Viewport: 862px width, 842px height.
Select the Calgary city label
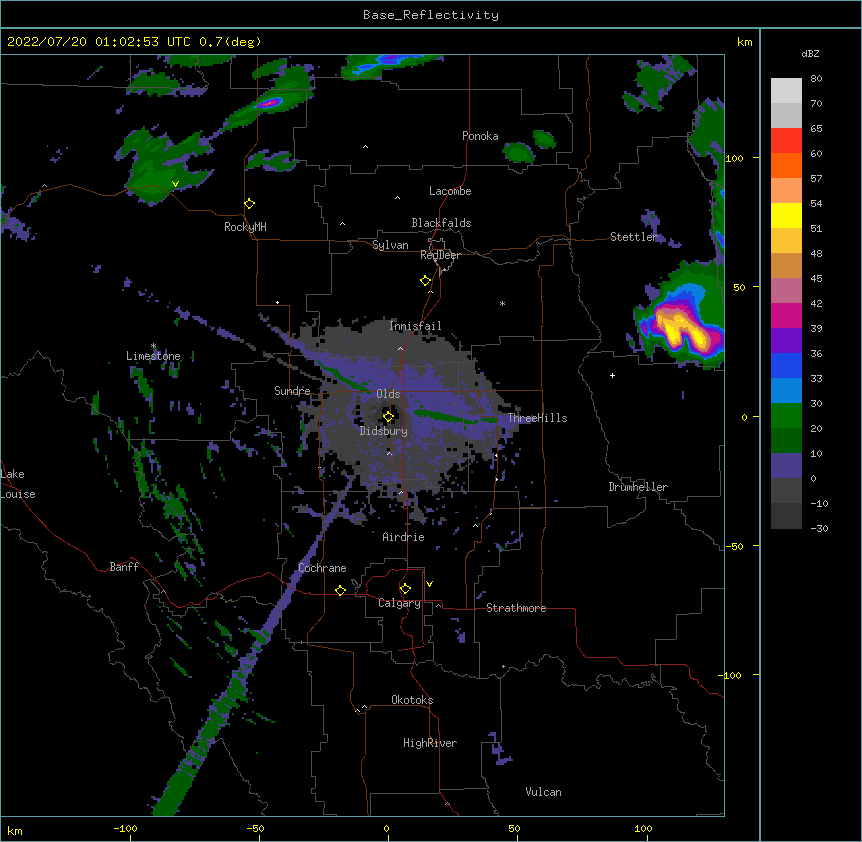pyautogui.click(x=400, y=603)
